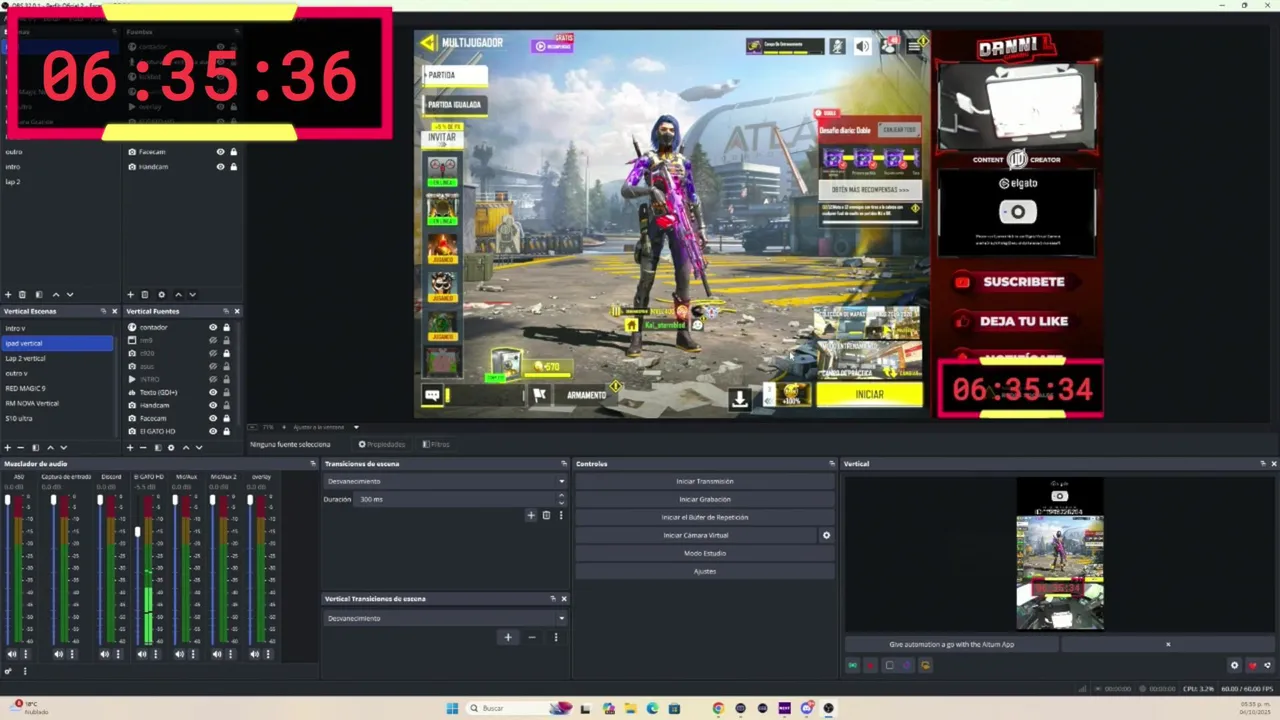The image size is (1280, 720).
Task: Open options menu for Mic/Aux 2 channel
Action: point(230,654)
